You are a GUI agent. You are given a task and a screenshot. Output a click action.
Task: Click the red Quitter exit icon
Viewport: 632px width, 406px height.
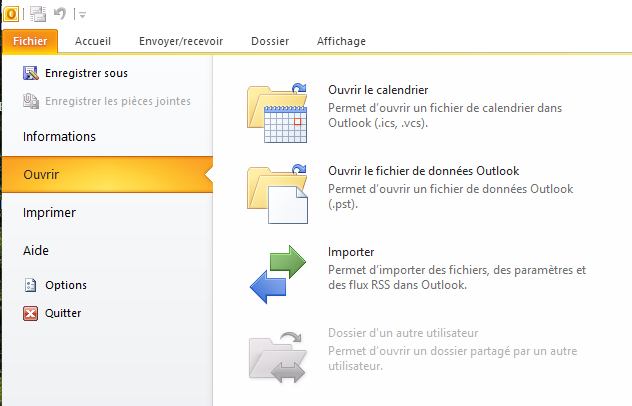pyautogui.click(x=30, y=313)
